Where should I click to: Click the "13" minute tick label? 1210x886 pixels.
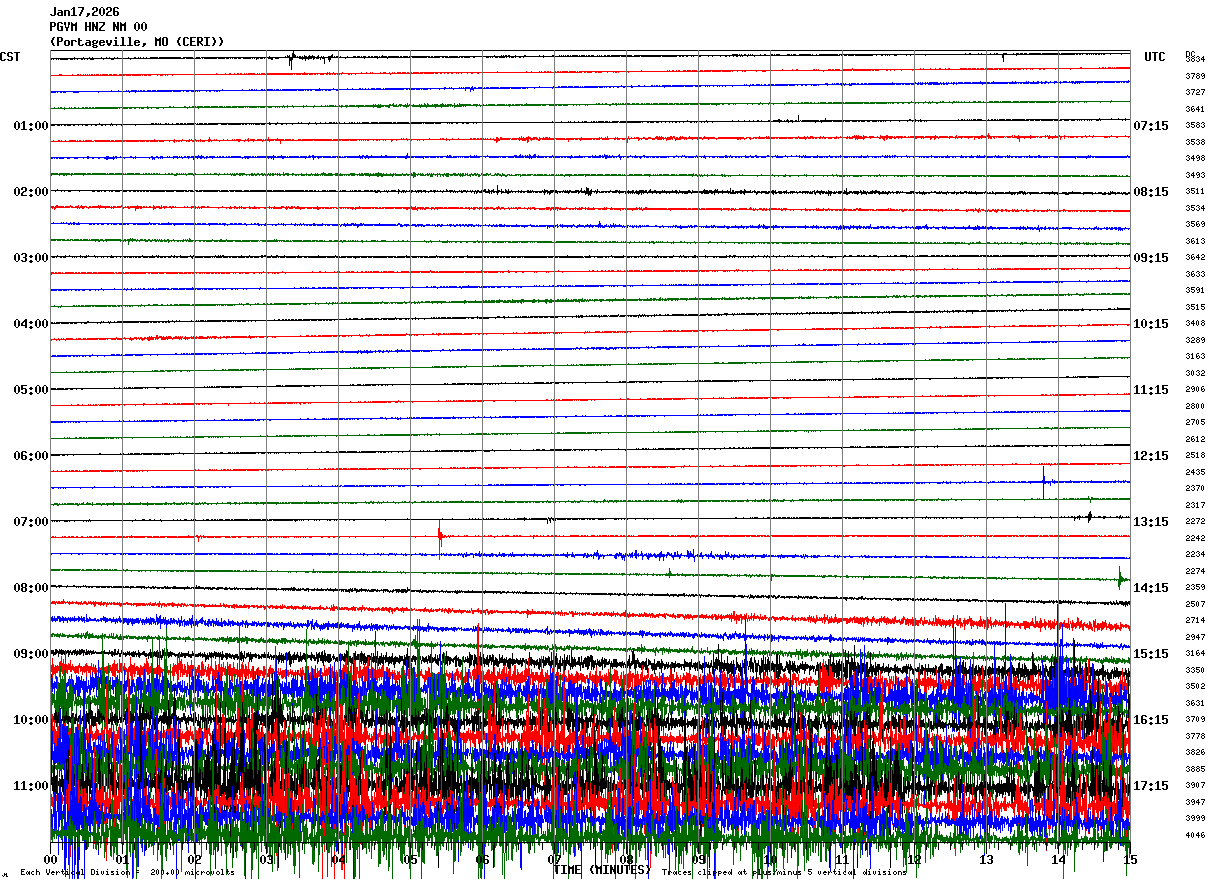tap(986, 860)
